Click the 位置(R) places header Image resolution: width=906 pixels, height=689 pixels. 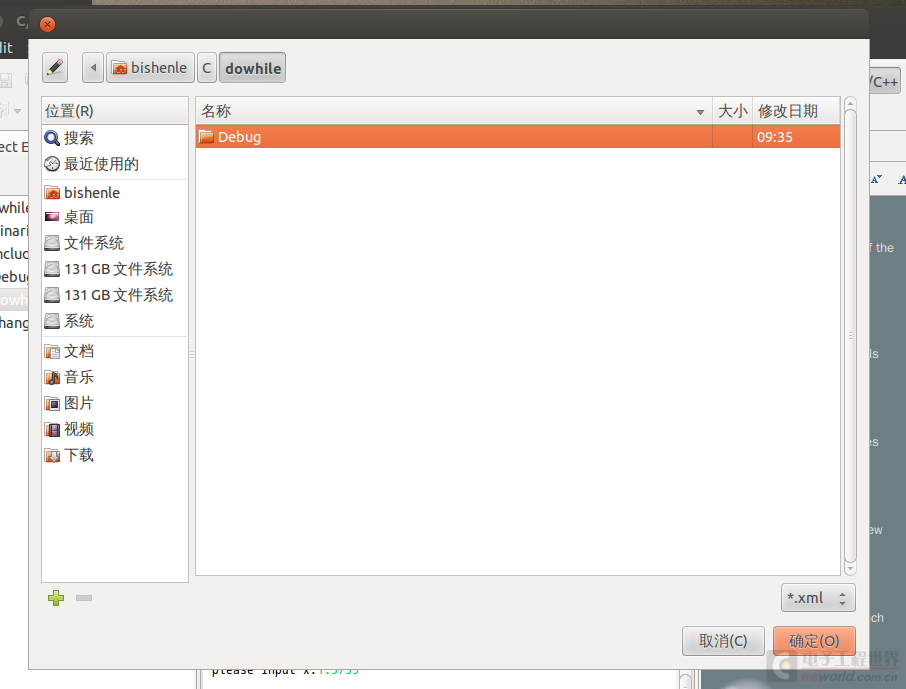(115, 111)
